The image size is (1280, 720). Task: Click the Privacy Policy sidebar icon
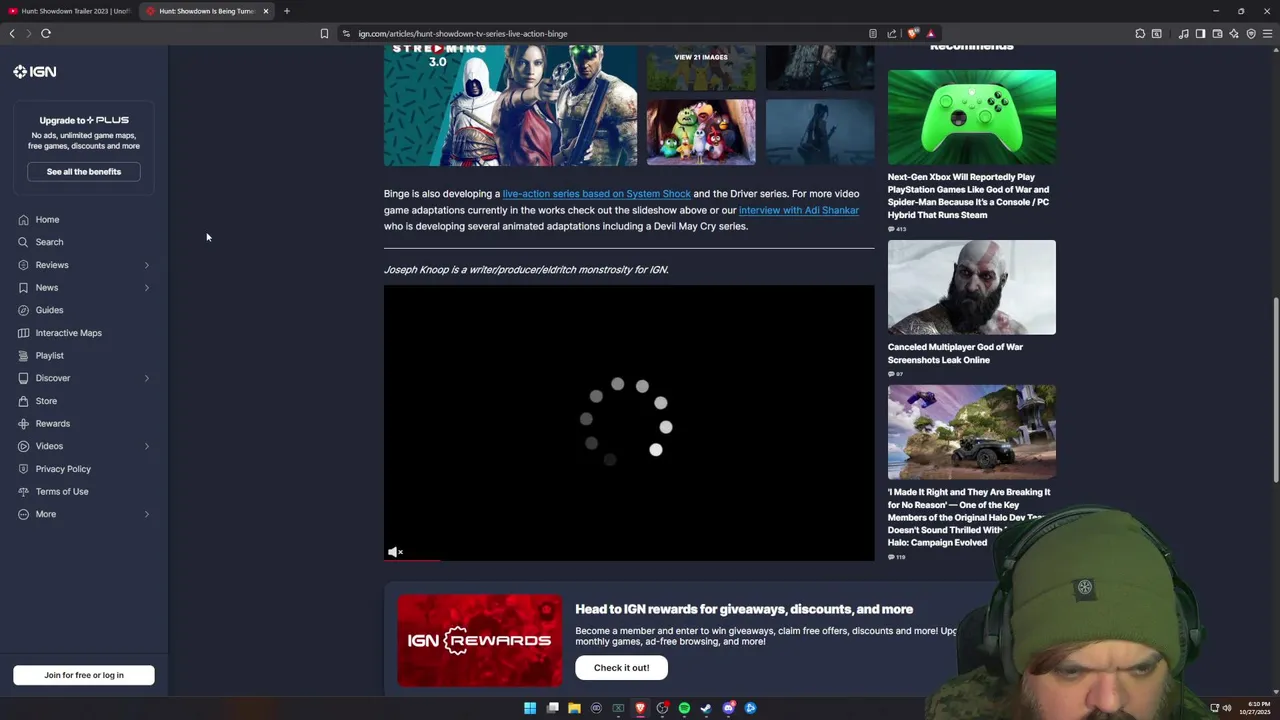23,469
